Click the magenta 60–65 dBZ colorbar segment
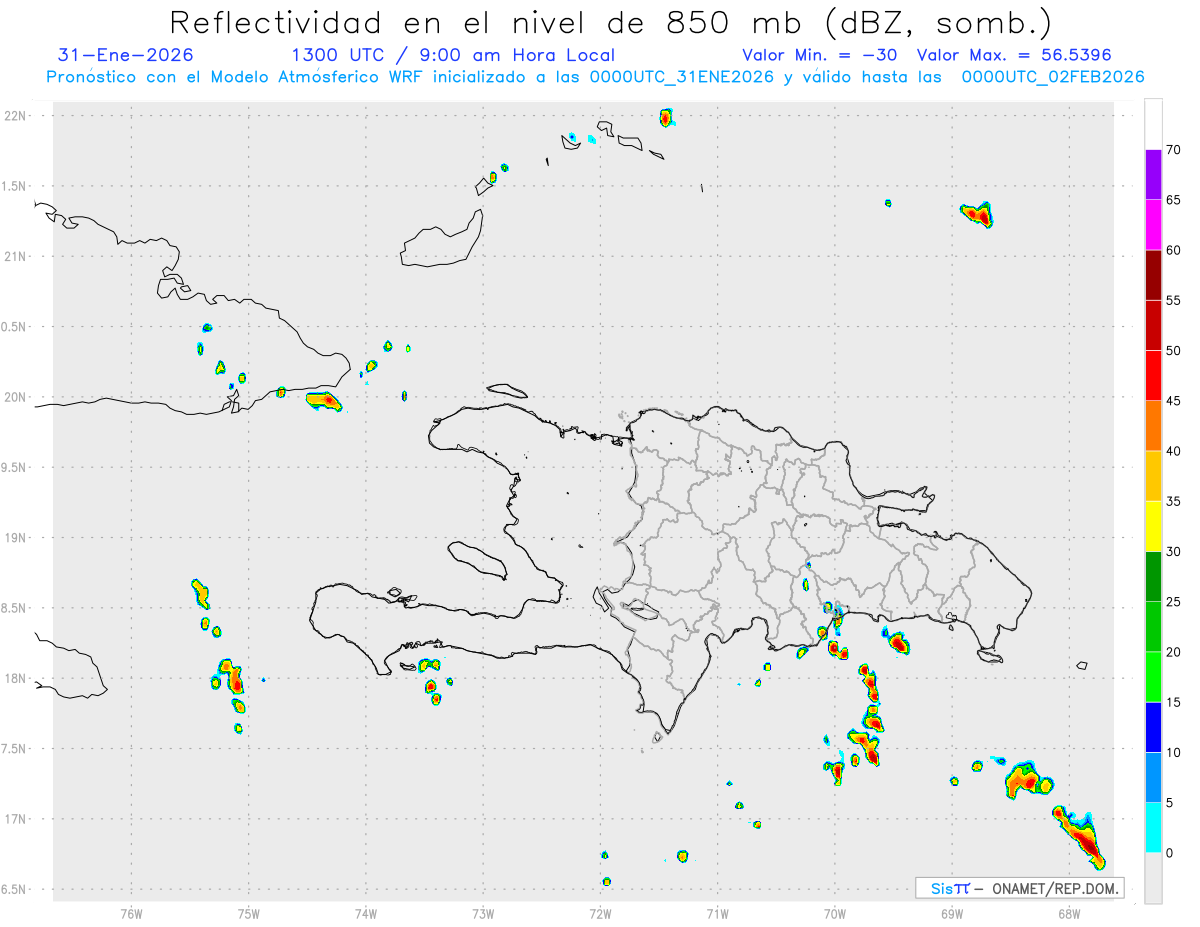The width and height of the screenshot is (1200, 927). pyautogui.click(x=1153, y=225)
